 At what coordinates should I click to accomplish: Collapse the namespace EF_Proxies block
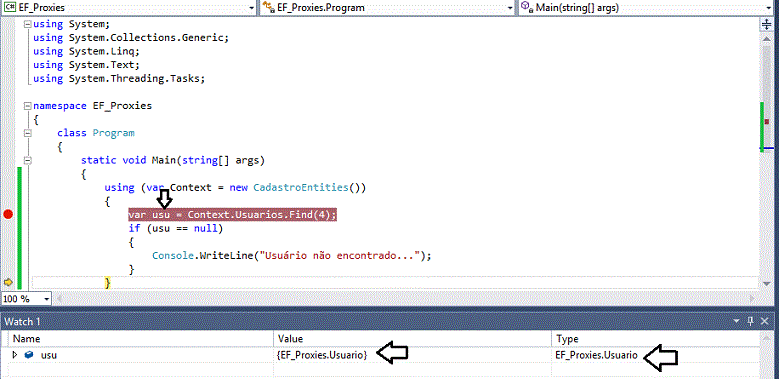click(x=28, y=106)
